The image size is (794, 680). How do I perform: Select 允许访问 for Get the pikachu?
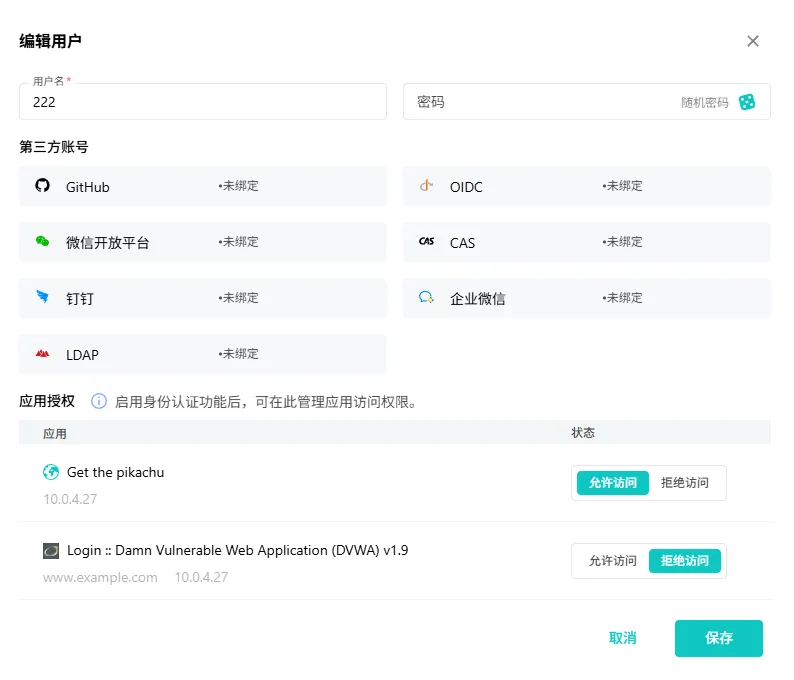[x=613, y=483]
